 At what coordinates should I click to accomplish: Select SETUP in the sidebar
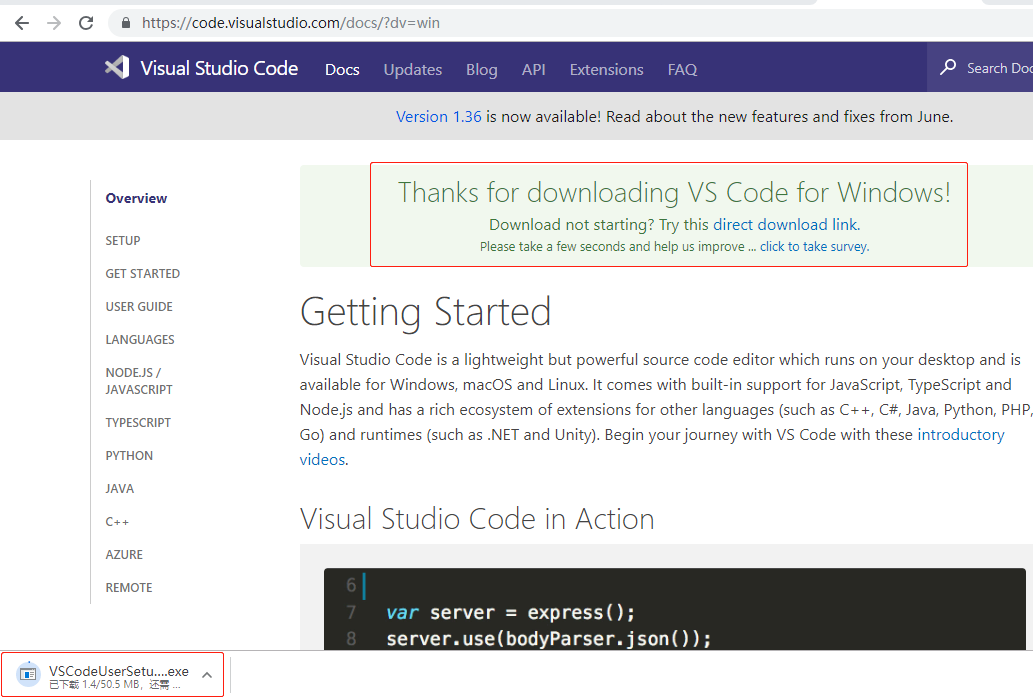[x=123, y=240]
